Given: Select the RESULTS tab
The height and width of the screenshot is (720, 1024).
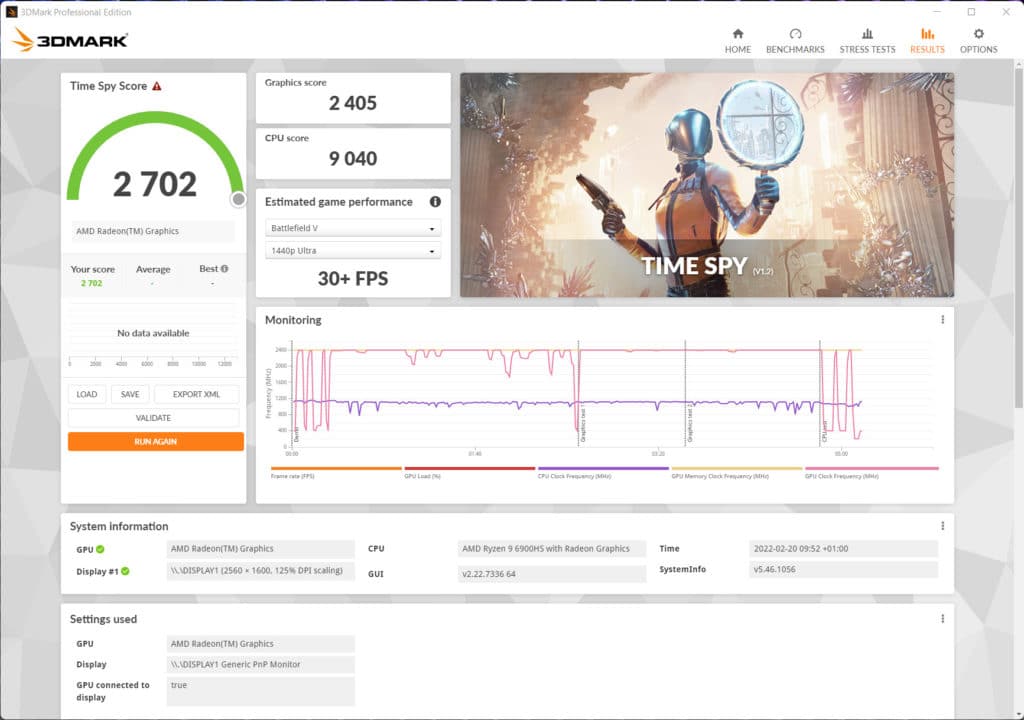Looking at the screenshot, I should pyautogui.click(x=927, y=41).
